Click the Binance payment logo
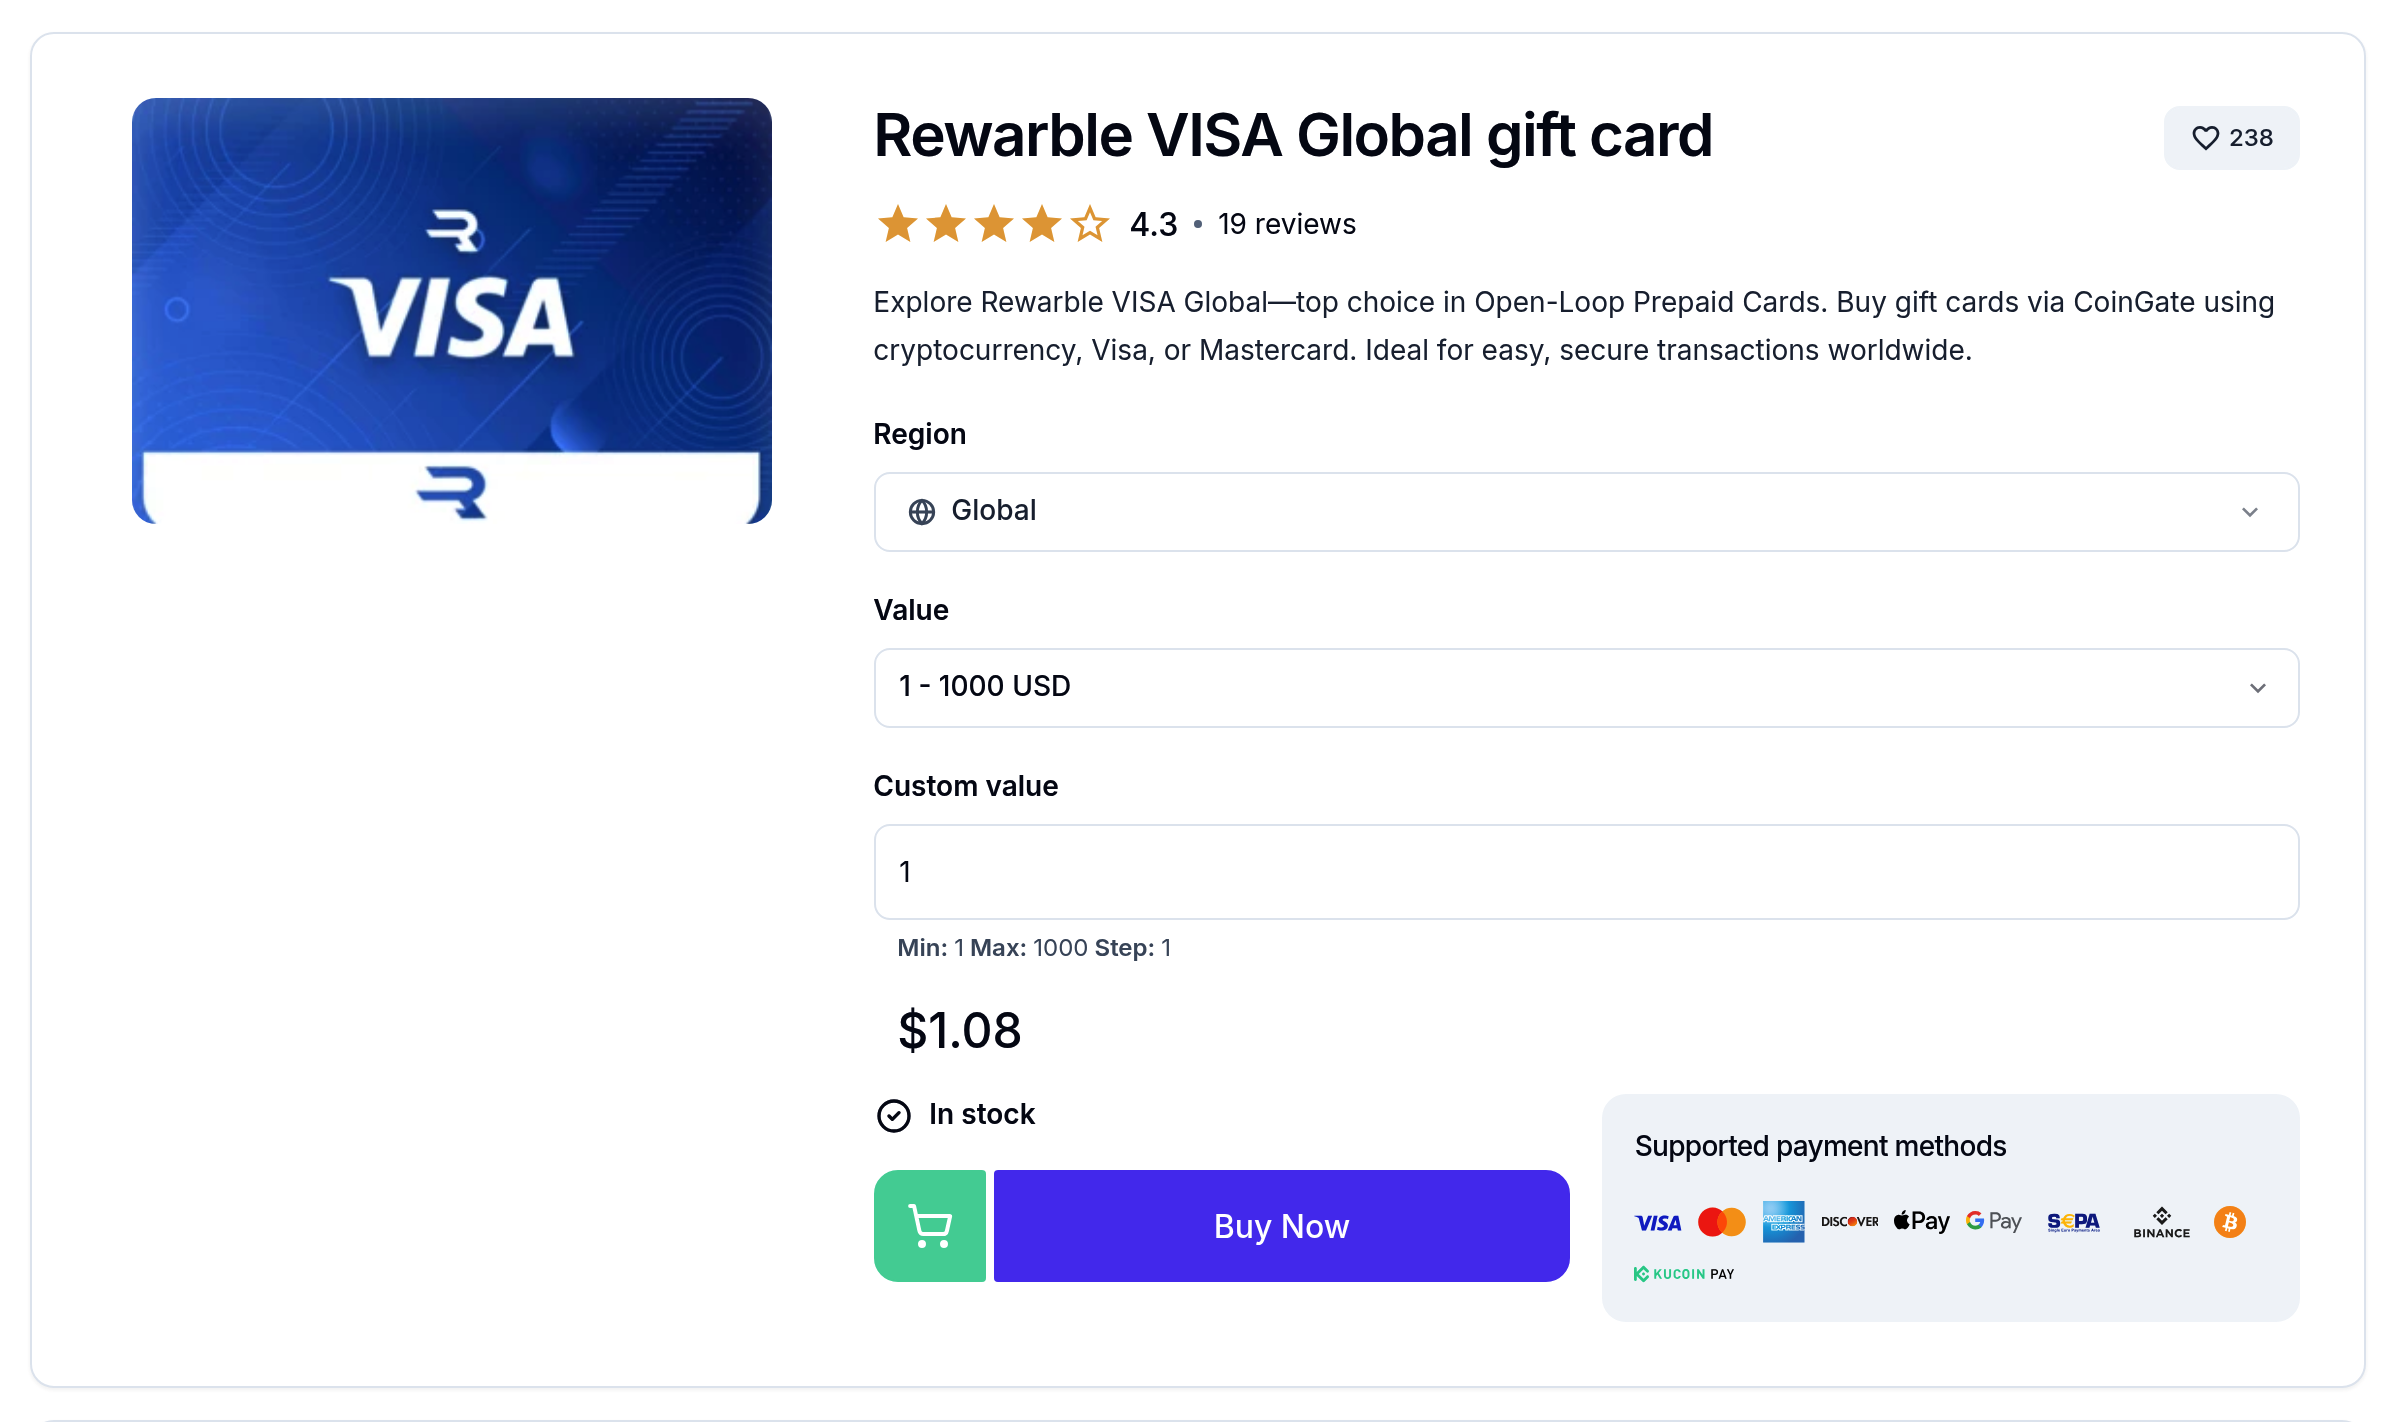The image size is (2400, 1422). pos(2161,1222)
